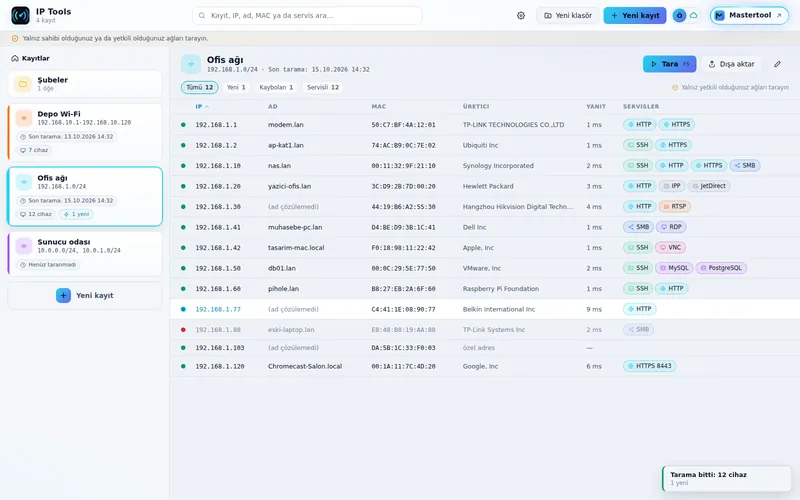This screenshot has width=800, height=500.
Task: Click the HTTP badge on modem.lan row
Action: click(x=639, y=124)
